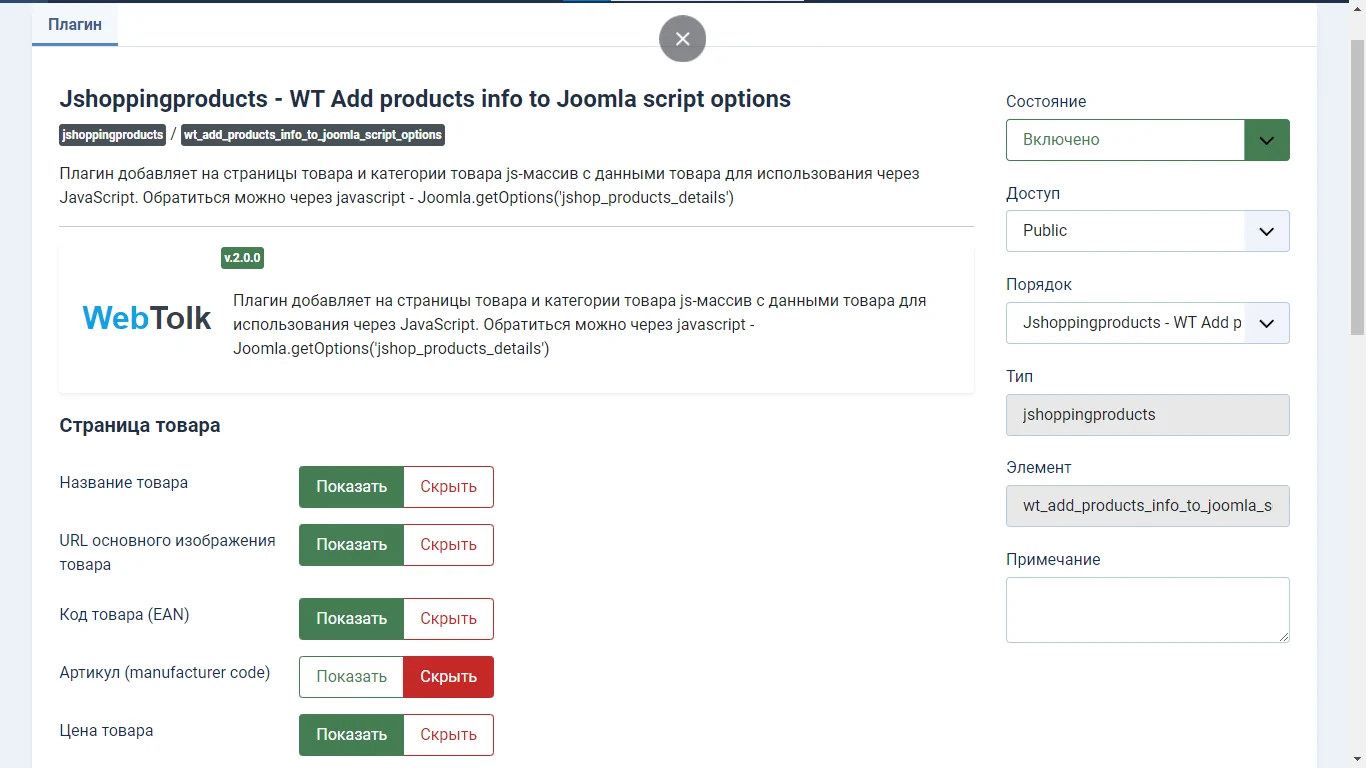The height and width of the screenshot is (768, 1366).
Task: Open the Доступ dropdown showing Public
Action: tap(1147, 231)
